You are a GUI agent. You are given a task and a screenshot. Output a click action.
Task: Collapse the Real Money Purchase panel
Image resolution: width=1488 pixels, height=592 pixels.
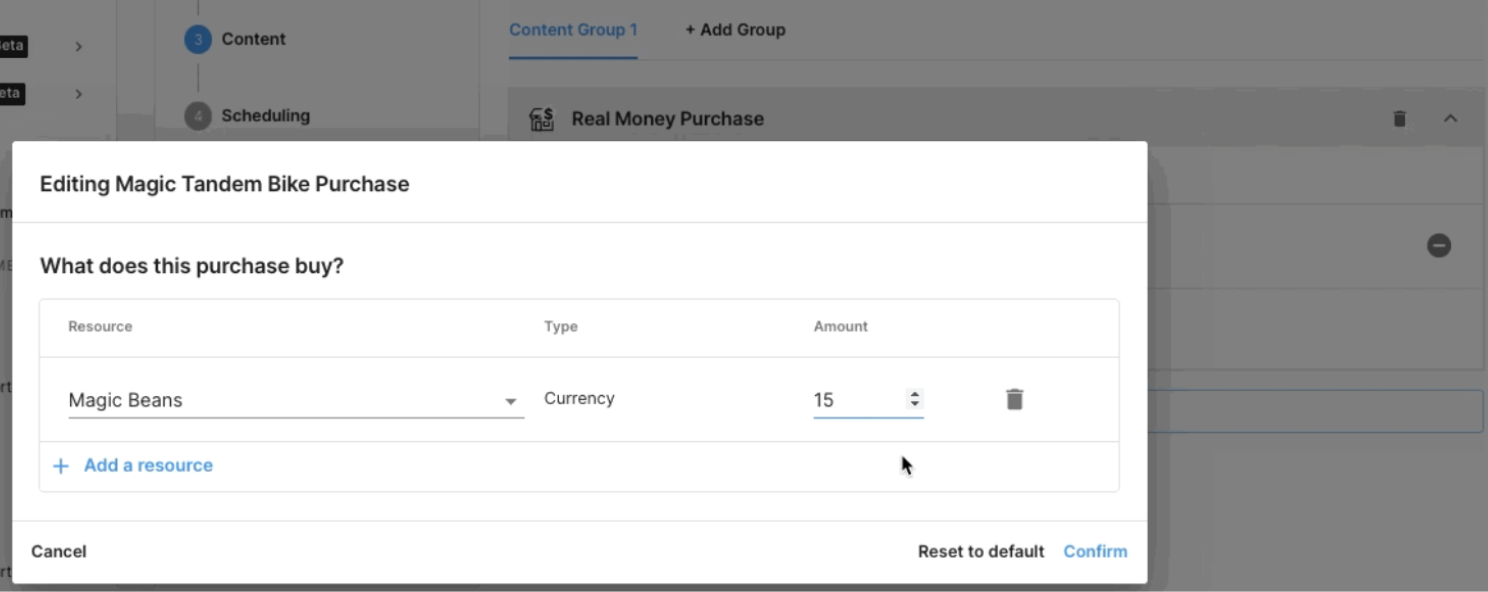click(x=1450, y=119)
